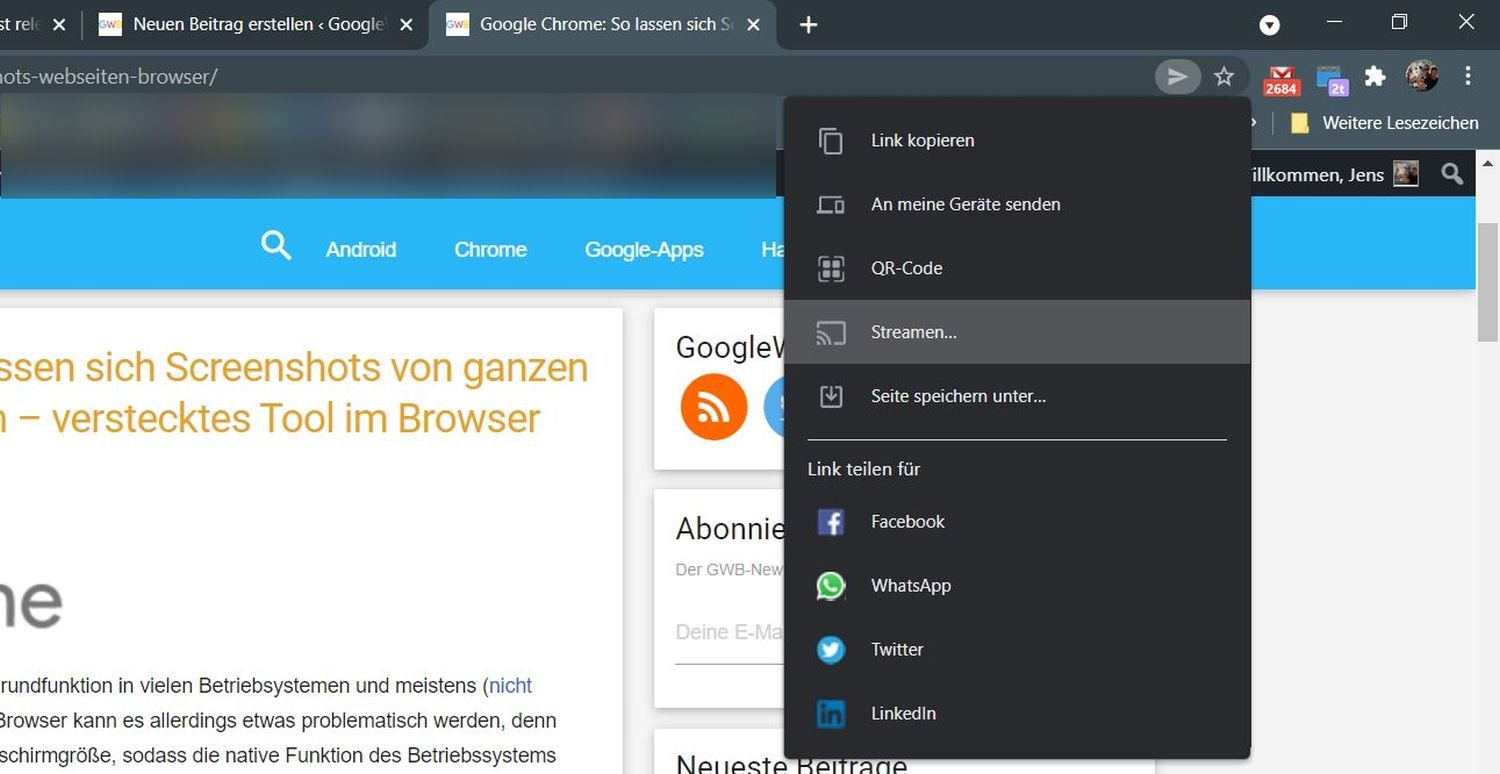
Task: Open the Gmail extension showing 2684
Action: [x=1281, y=79]
